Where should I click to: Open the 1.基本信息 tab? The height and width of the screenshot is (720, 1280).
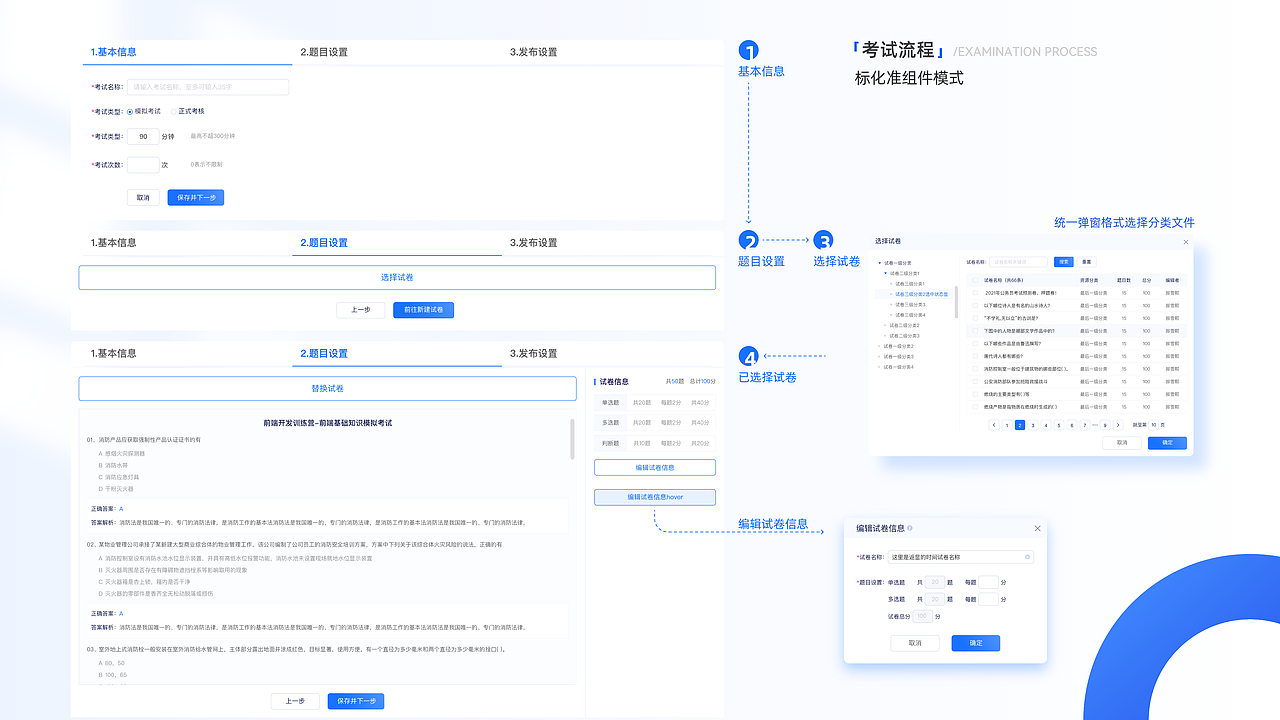(x=112, y=51)
